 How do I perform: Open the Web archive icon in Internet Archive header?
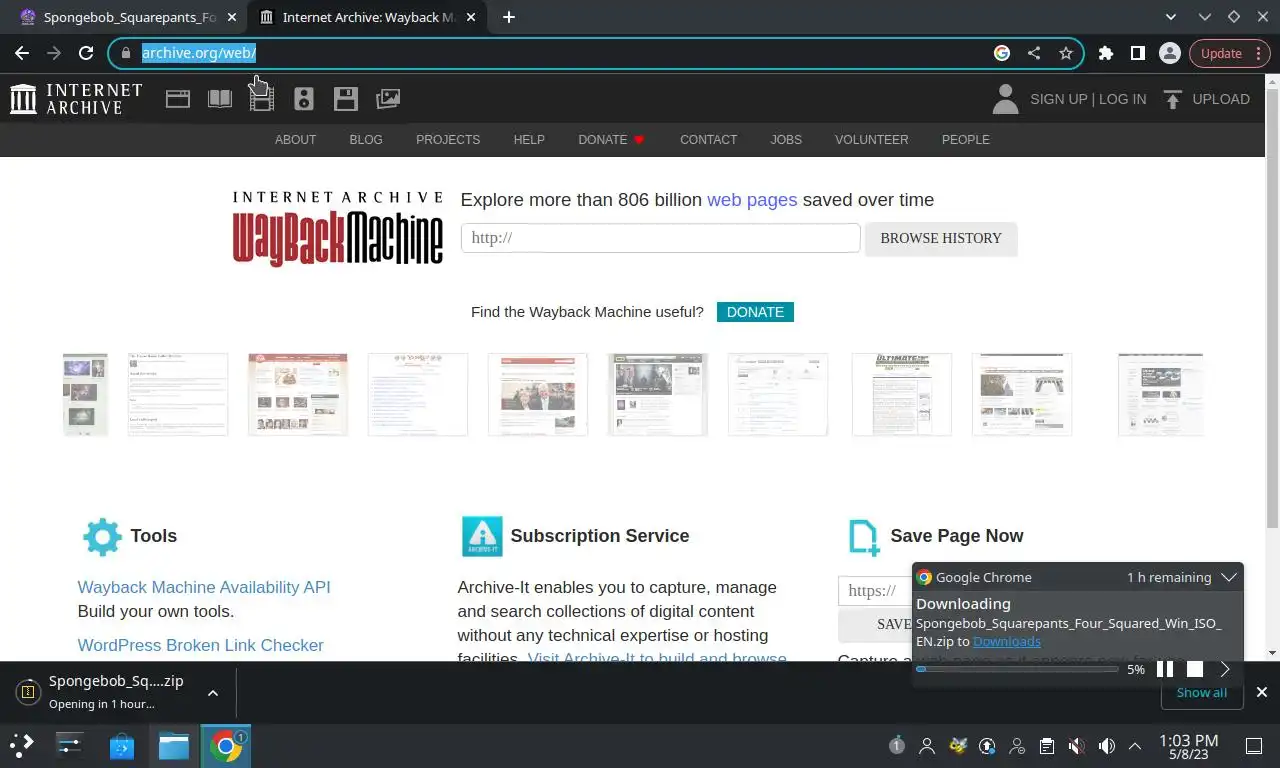click(178, 98)
